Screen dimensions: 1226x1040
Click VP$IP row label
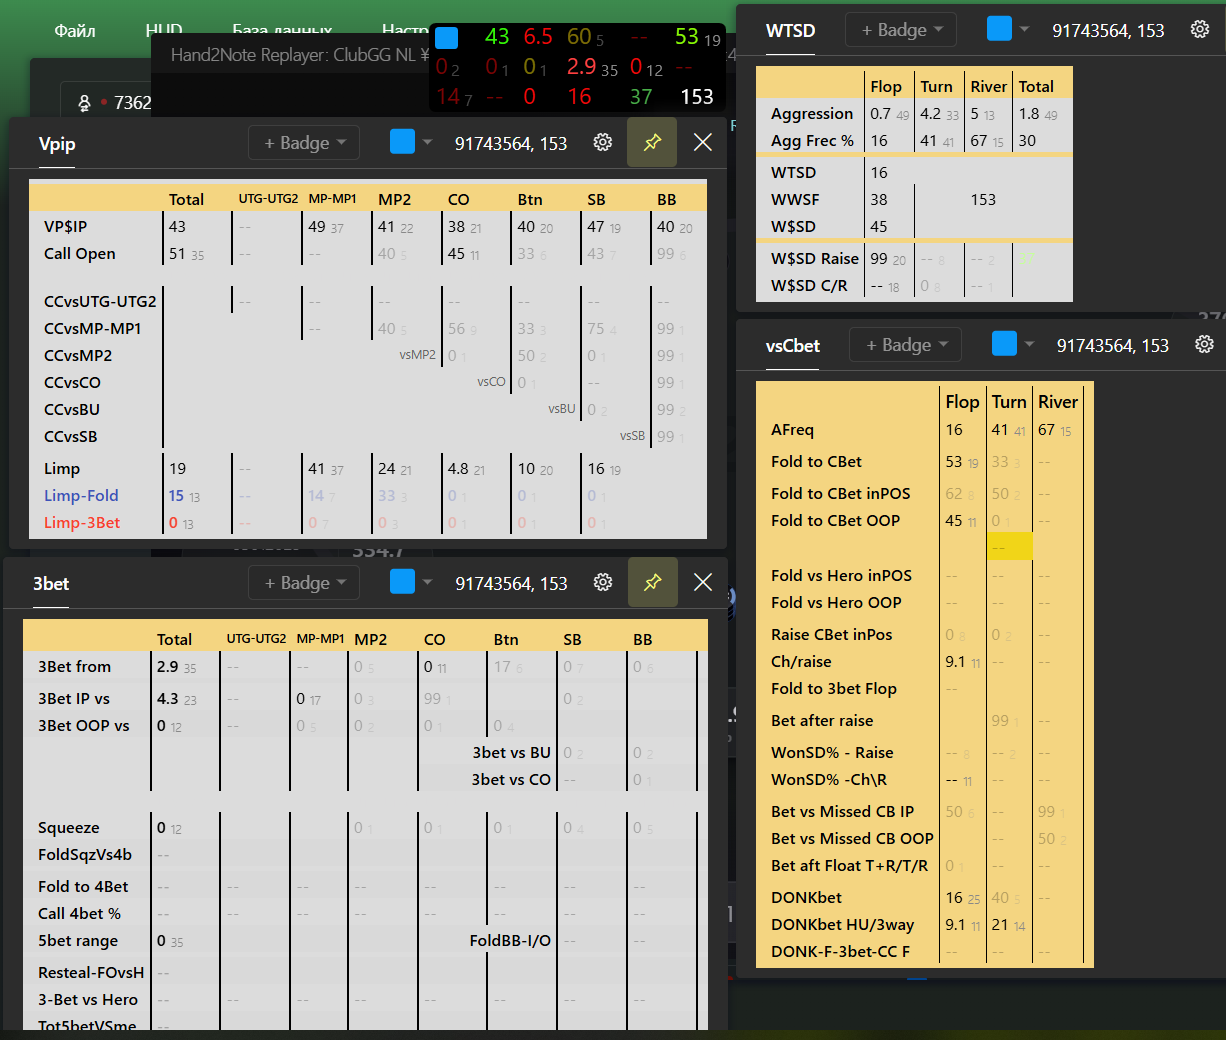pyautogui.click(x=66, y=227)
